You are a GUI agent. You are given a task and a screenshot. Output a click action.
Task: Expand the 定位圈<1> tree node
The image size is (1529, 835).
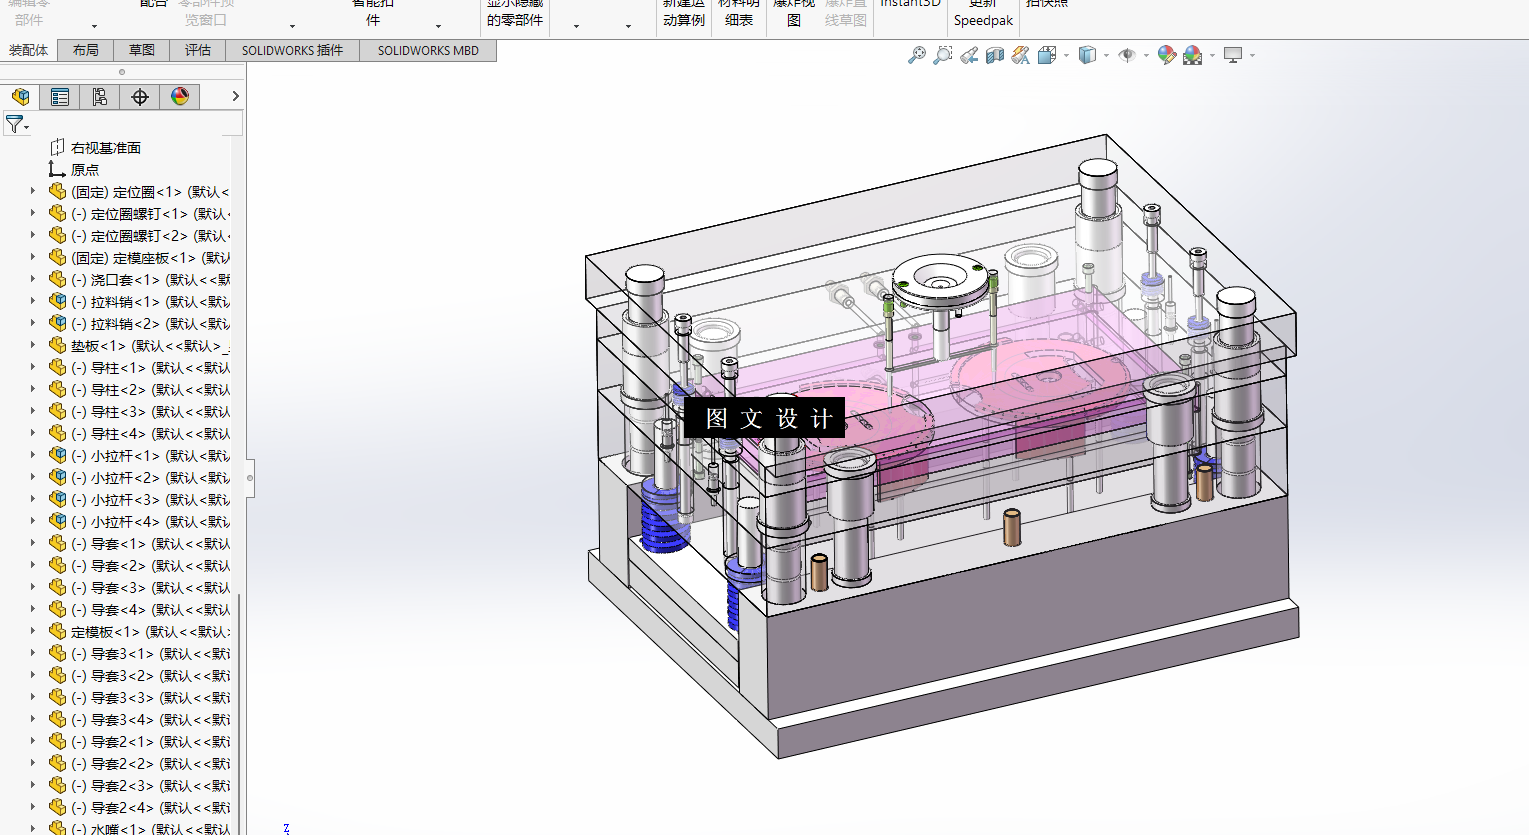coord(32,191)
